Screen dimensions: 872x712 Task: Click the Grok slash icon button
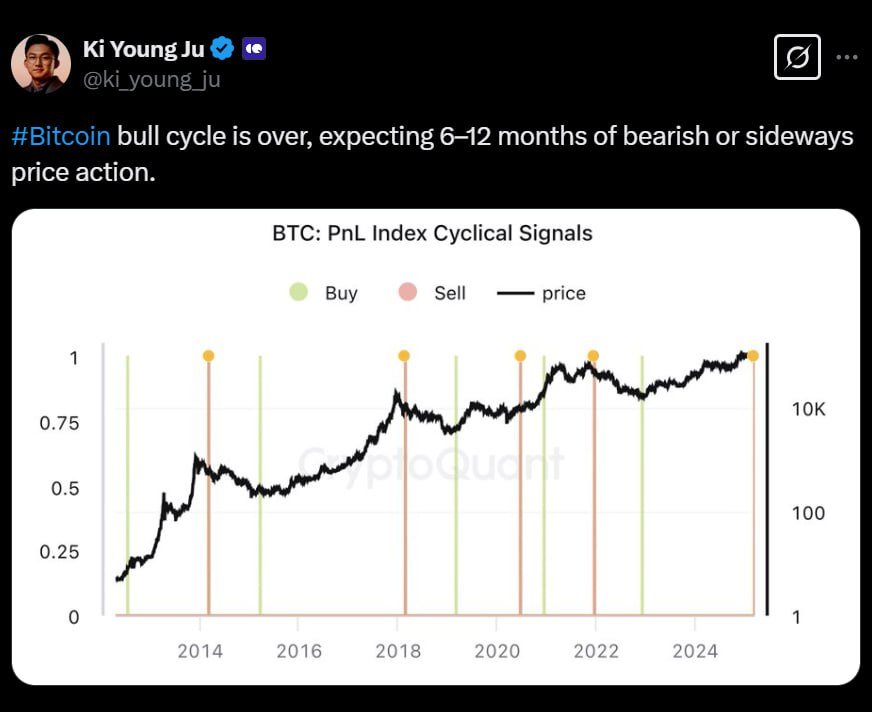pos(797,58)
